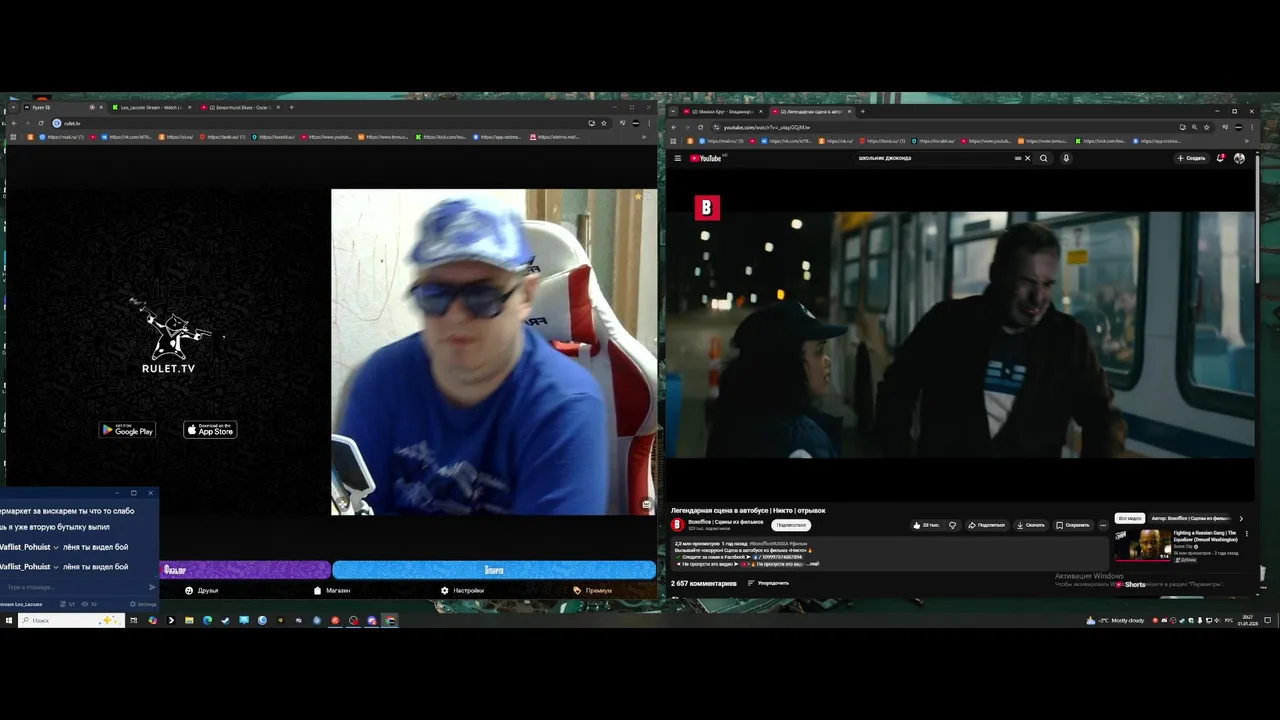Bookmark the rulet.tv page with star
Image resolution: width=1280 pixels, height=720 pixels.
pyautogui.click(x=603, y=123)
